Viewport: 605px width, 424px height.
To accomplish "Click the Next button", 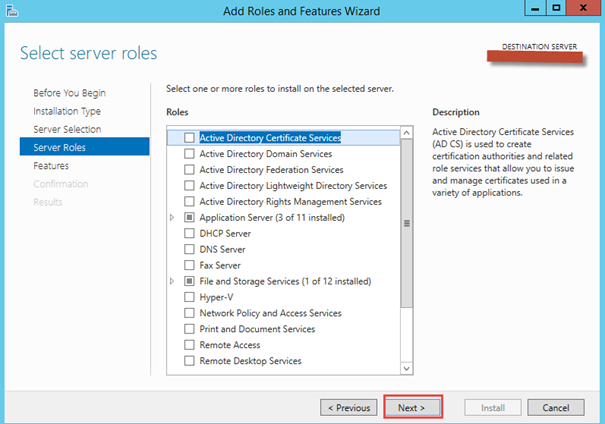I will tap(412, 408).
